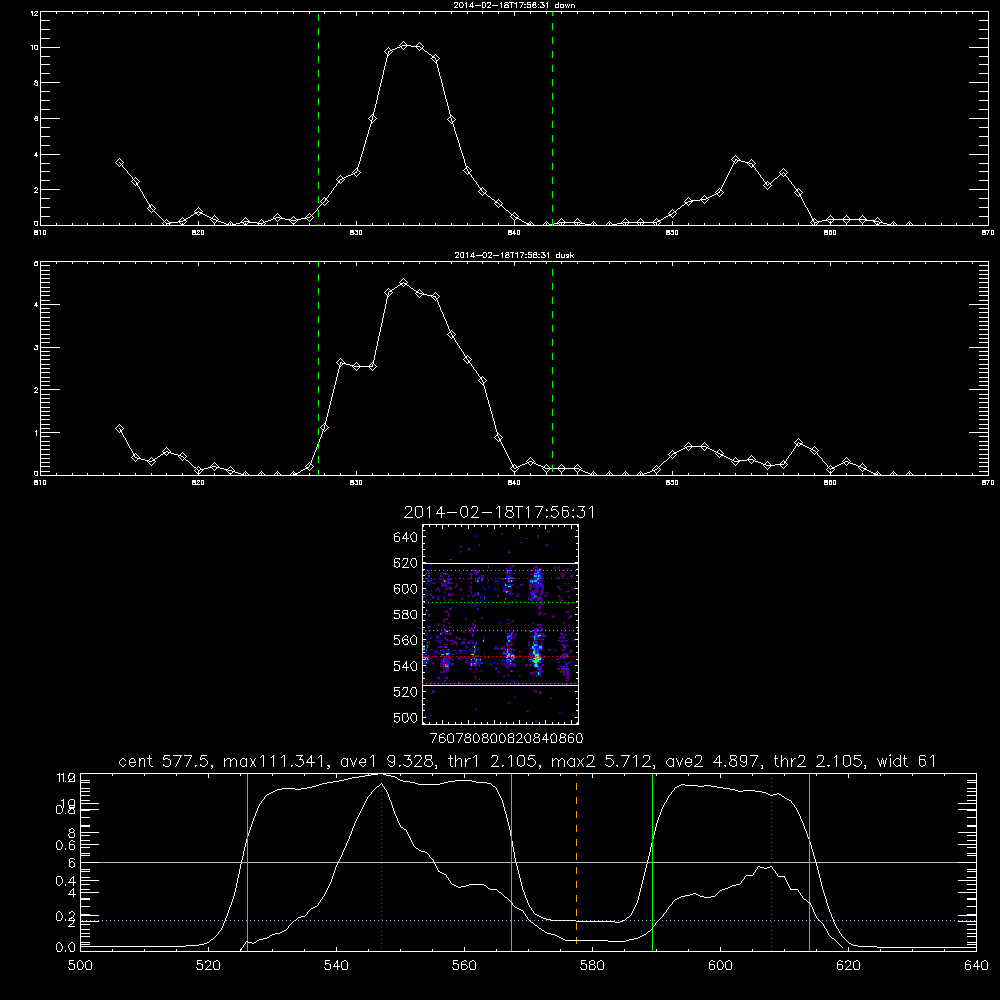Open the colored spectrogram image panel
The width and height of the screenshot is (1000, 1000).
(x=500, y=624)
